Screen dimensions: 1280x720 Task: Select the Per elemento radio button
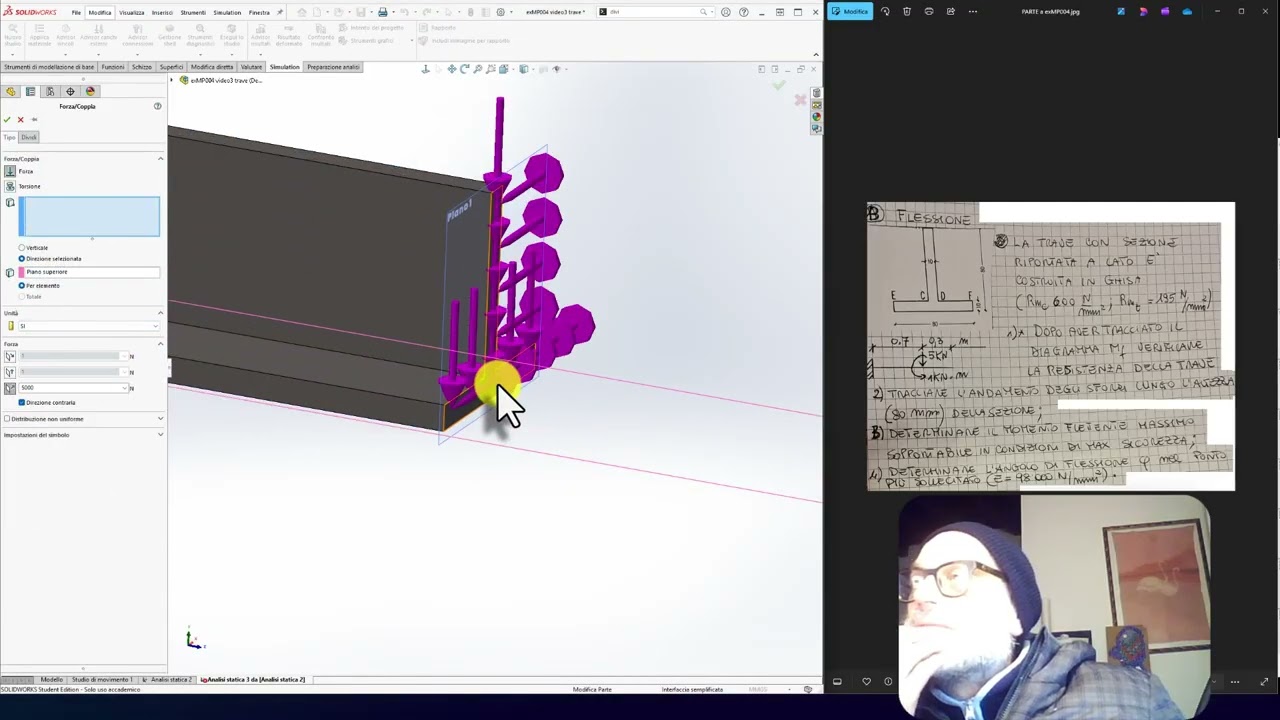pos(22,286)
